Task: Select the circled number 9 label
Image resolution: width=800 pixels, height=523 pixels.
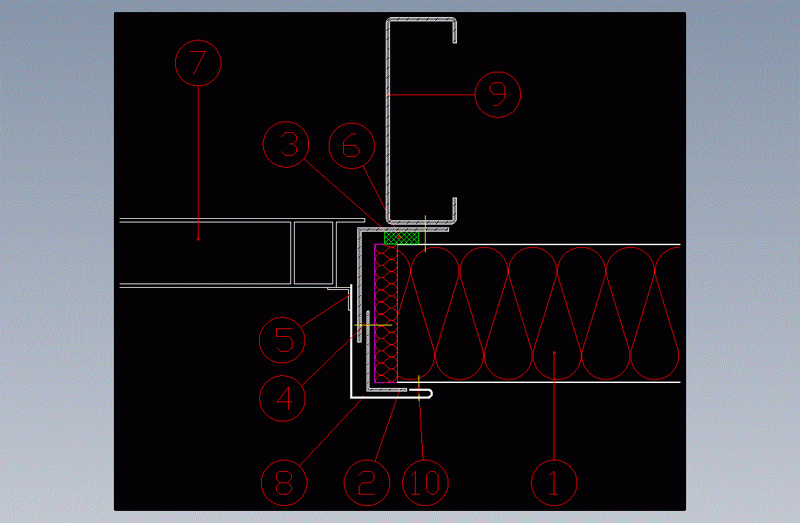Action: point(497,94)
